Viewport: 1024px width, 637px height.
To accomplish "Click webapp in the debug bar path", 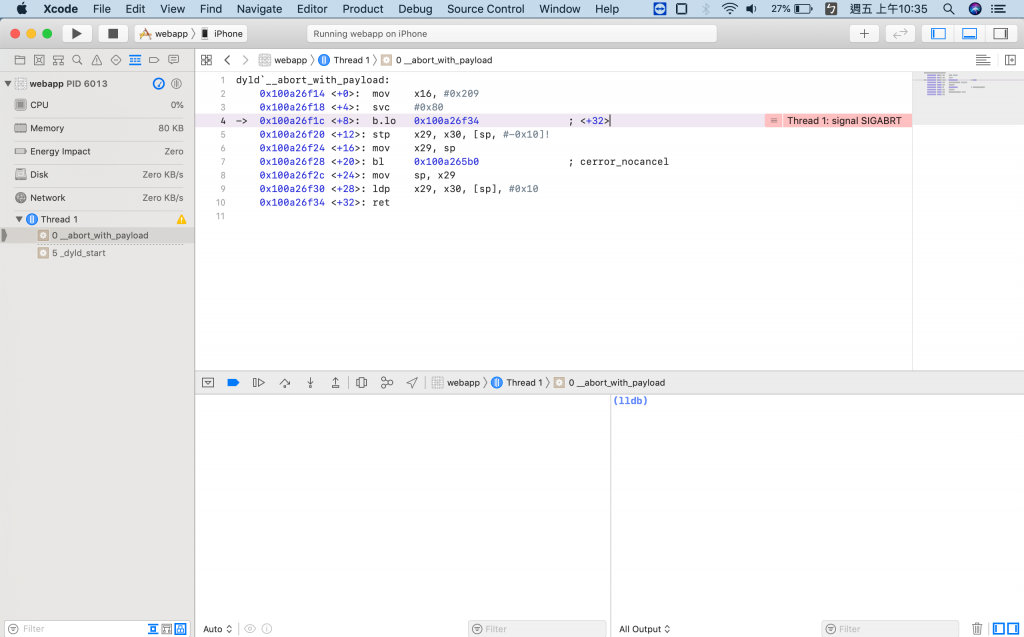I will click(x=456, y=383).
